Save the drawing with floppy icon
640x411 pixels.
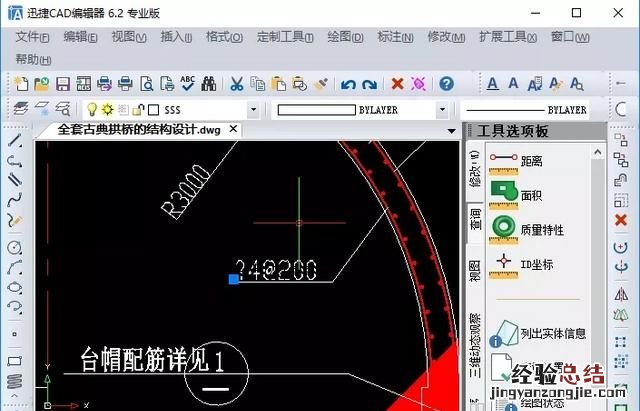62,84
